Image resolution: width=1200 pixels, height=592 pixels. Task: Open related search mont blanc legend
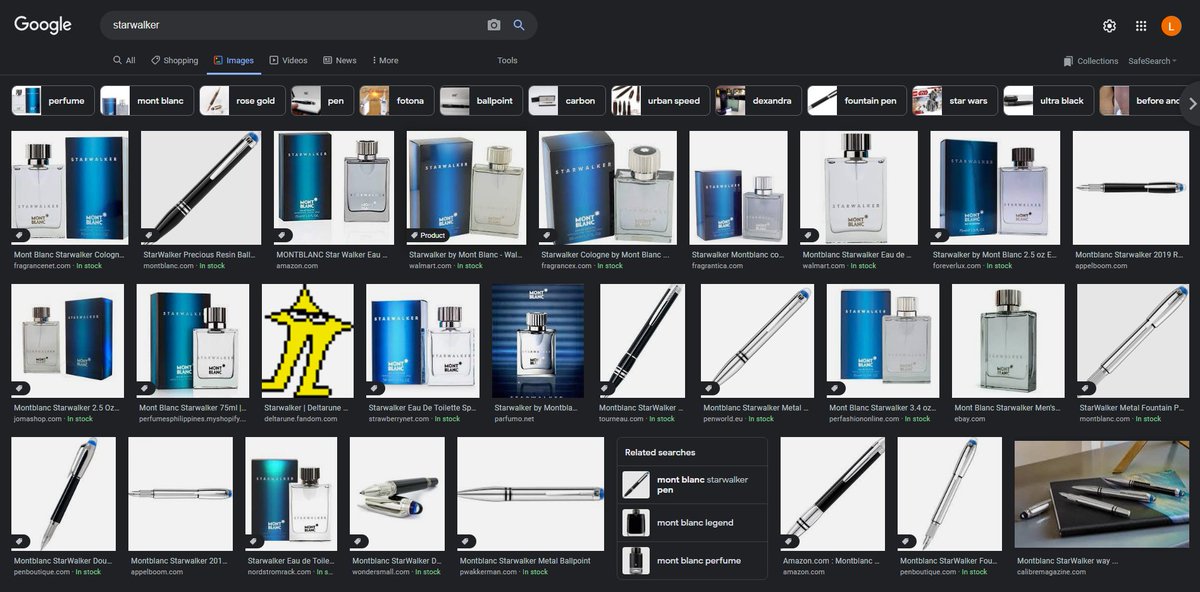click(692, 523)
